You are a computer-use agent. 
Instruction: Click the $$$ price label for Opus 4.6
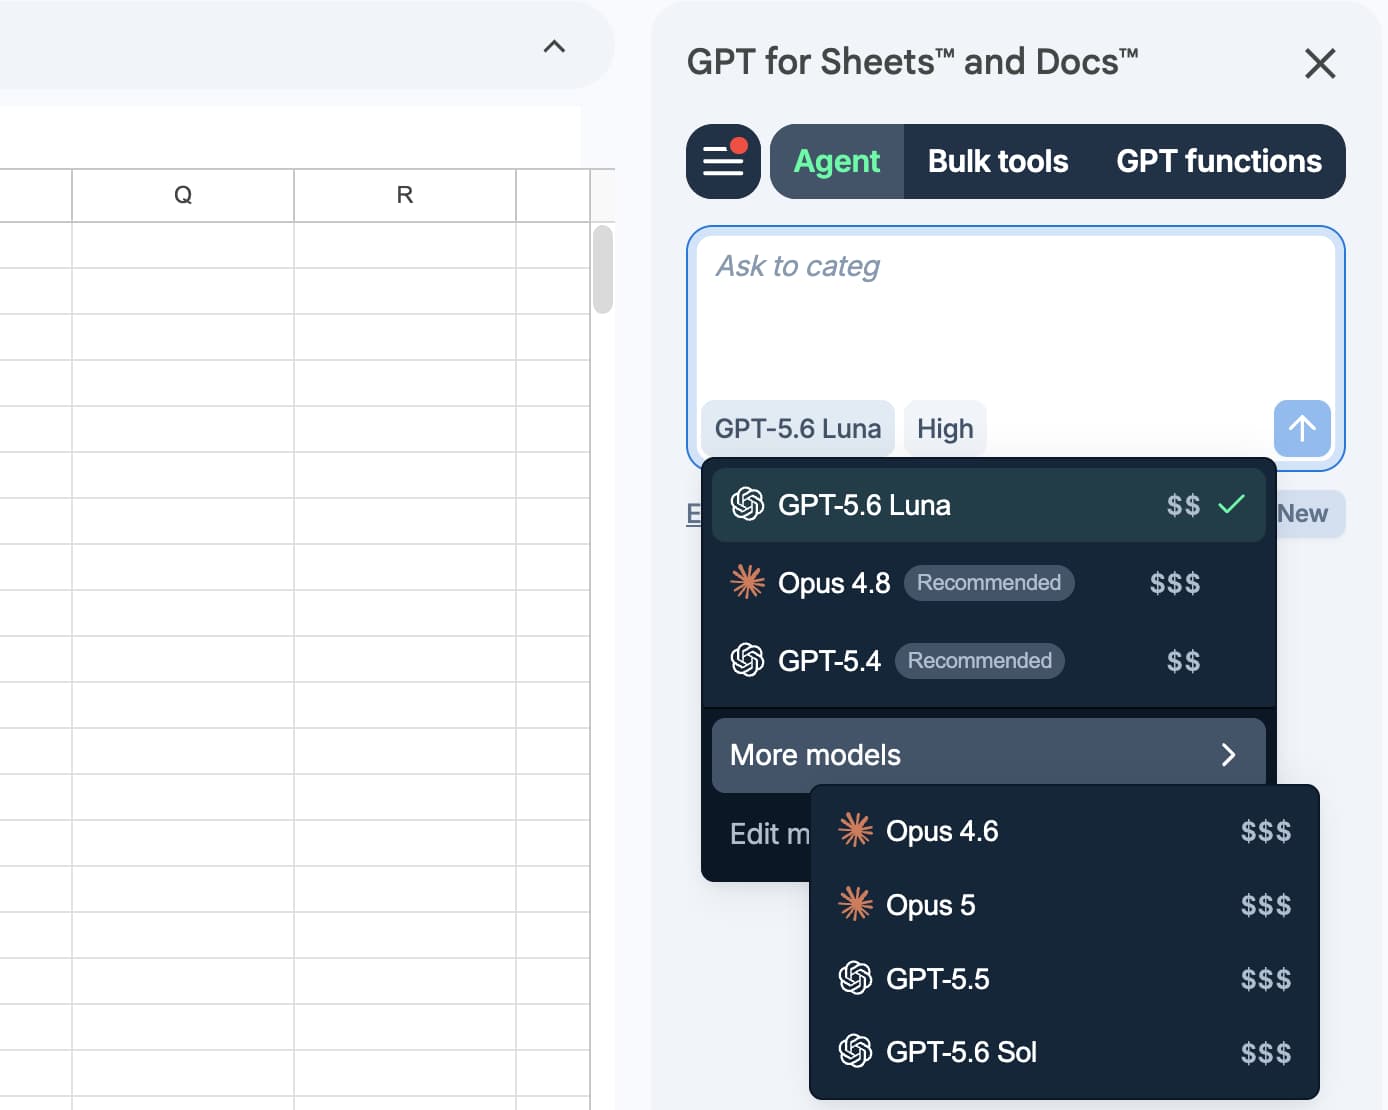tap(1266, 831)
